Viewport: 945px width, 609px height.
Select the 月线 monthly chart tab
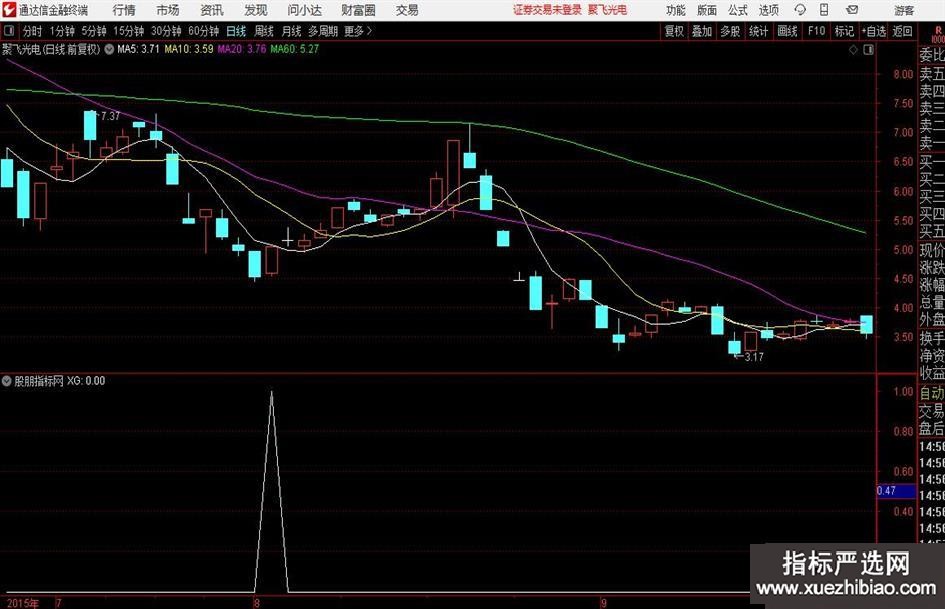(x=292, y=31)
